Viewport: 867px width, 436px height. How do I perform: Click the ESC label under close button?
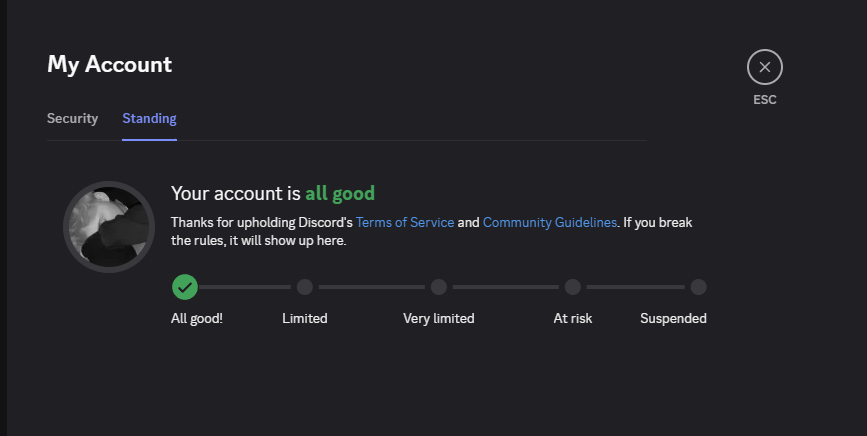click(765, 100)
